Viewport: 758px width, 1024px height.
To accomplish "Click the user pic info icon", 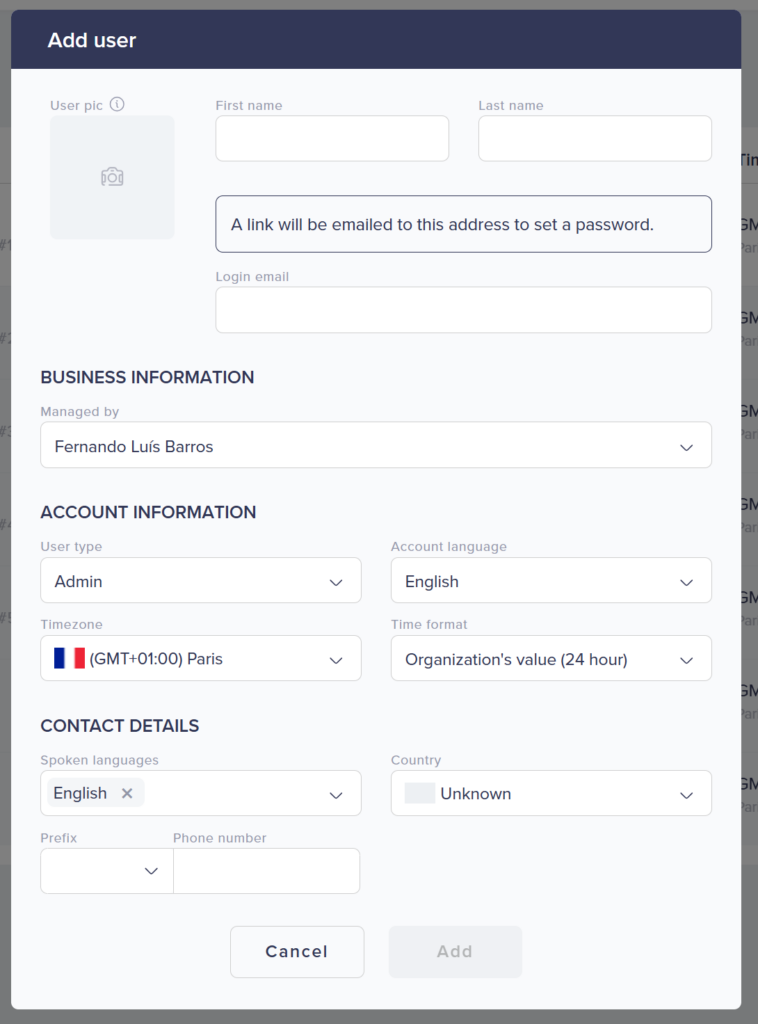I will point(117,104).
